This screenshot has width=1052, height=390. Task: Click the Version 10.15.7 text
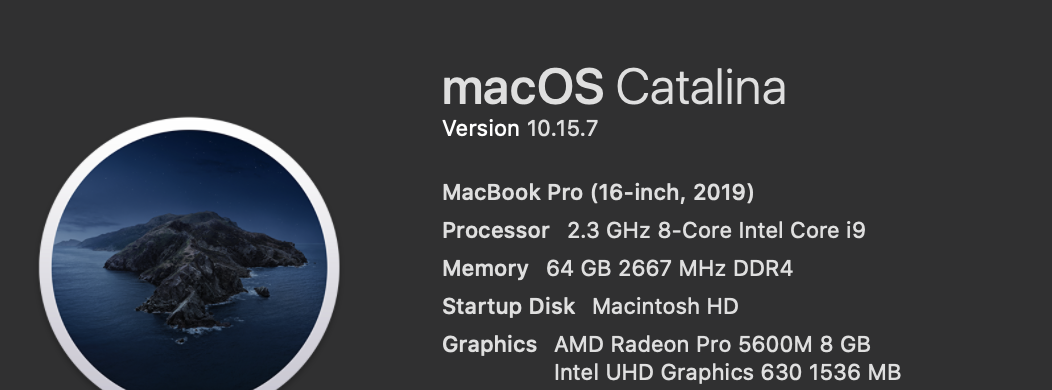click(x=520, y=128)
